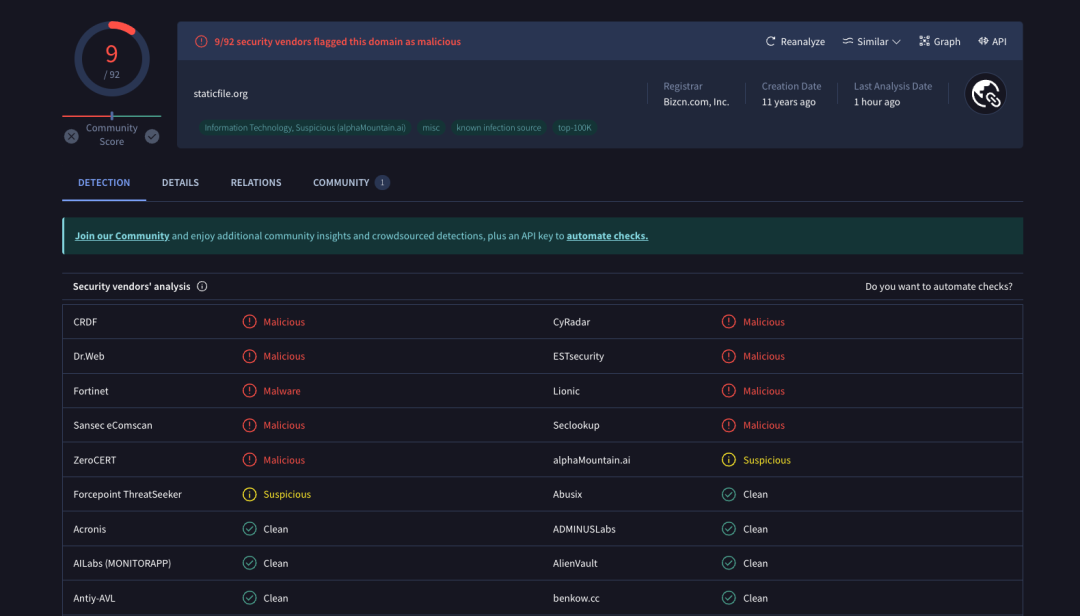Viewport: 1080px width, 616px height.
Task: Click the malware alert icon for Fortinet
Action: [x=249, y=391]
